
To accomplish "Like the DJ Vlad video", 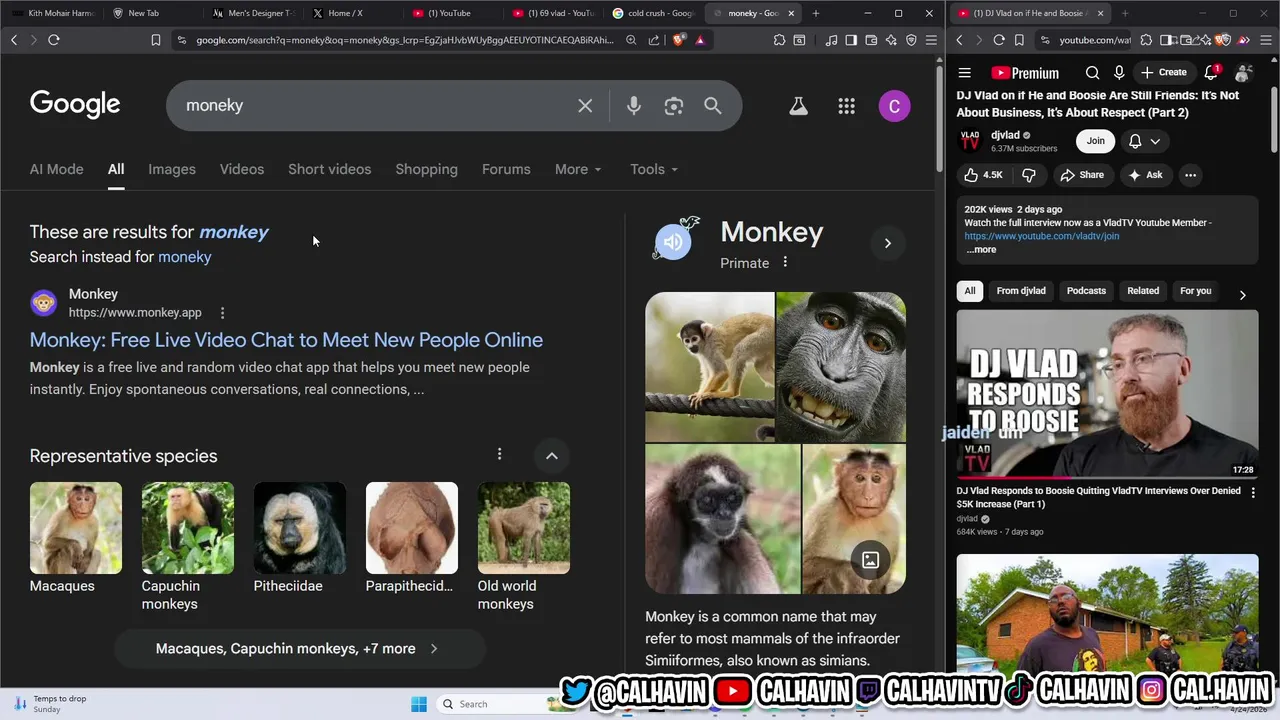I will coord(983,175).
